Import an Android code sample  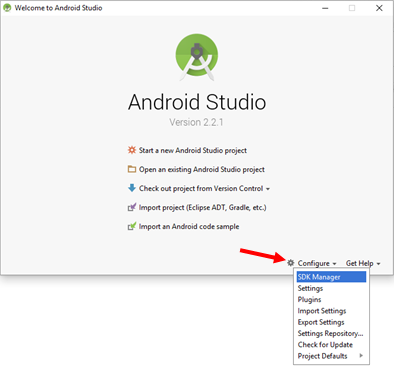click(189, 226)
